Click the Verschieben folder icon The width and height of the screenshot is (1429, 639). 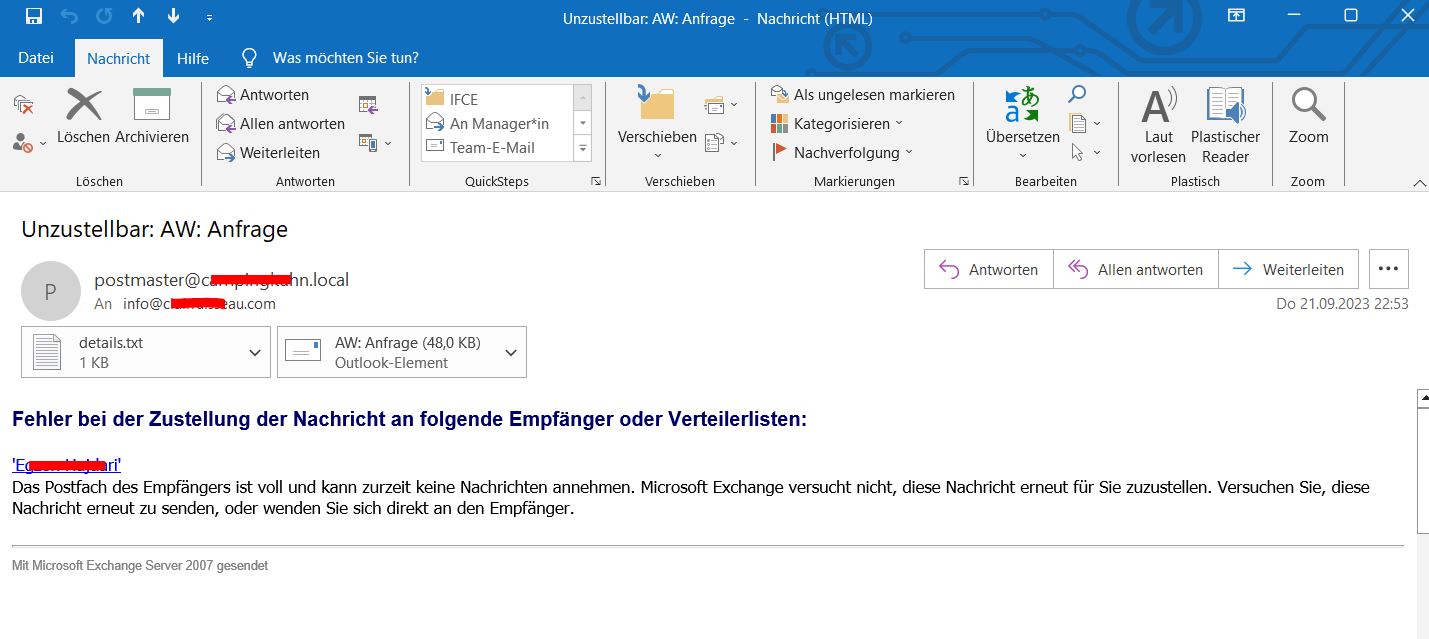tap(656, 106)
